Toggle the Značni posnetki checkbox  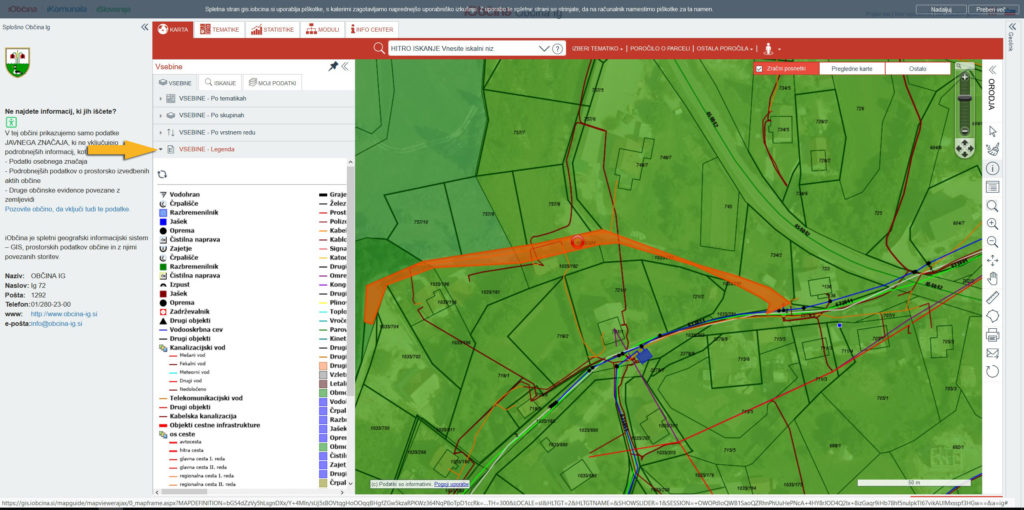point(760,69)
